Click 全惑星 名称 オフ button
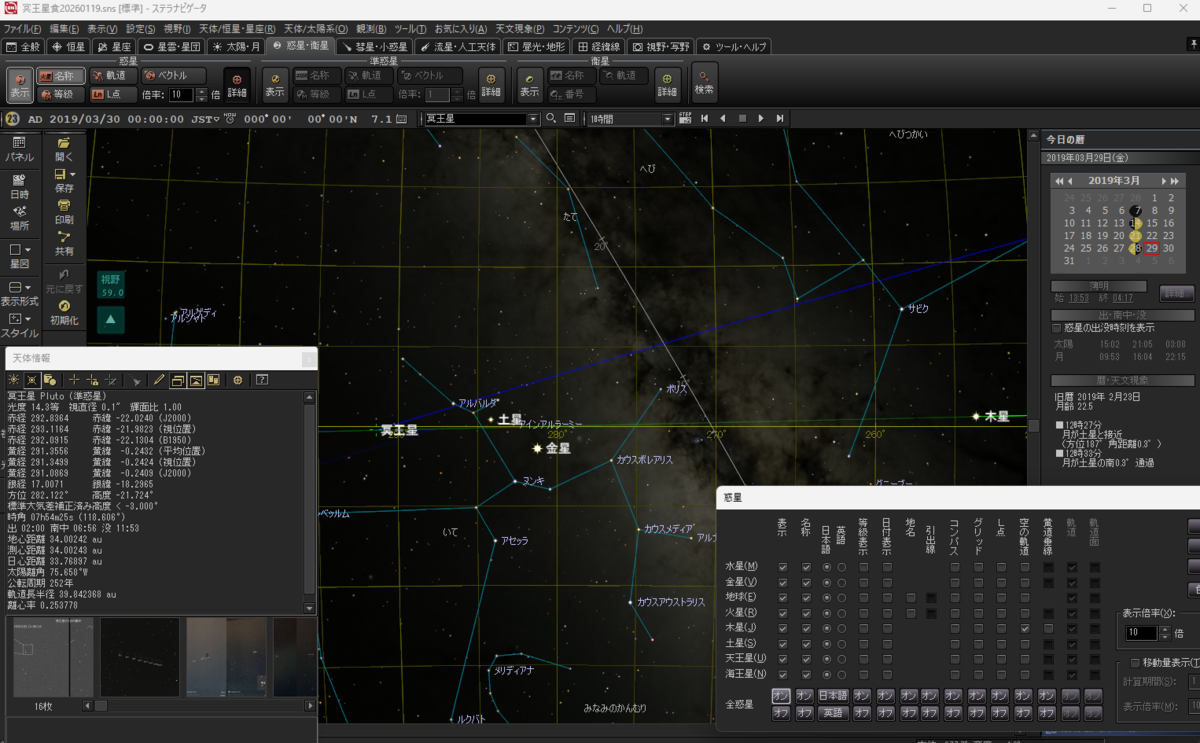This screenshot has width=1200, height=743. click(805, 713)
